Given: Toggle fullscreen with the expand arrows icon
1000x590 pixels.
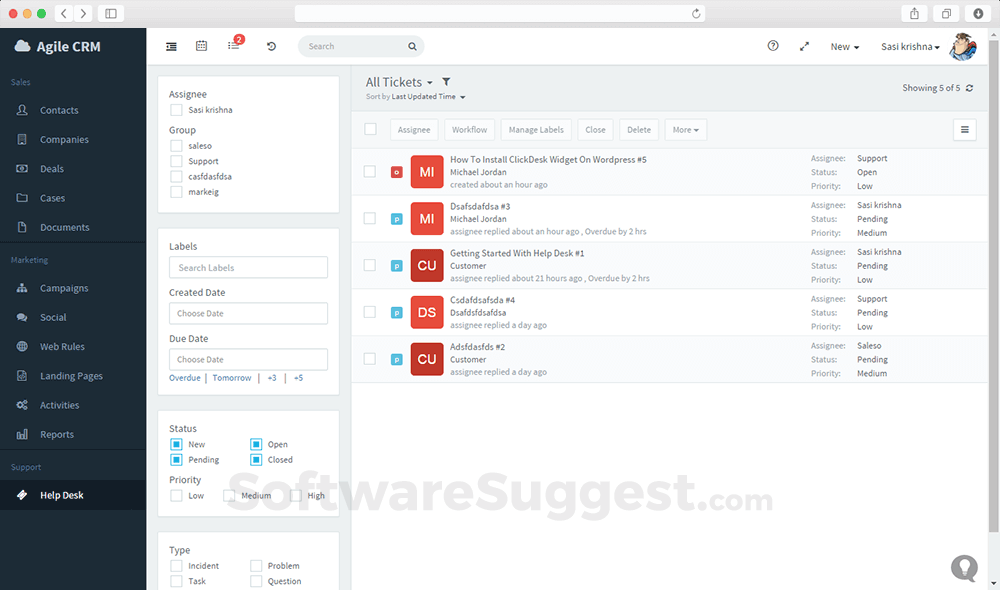Looking at the screenshot, I should point(804,46).
